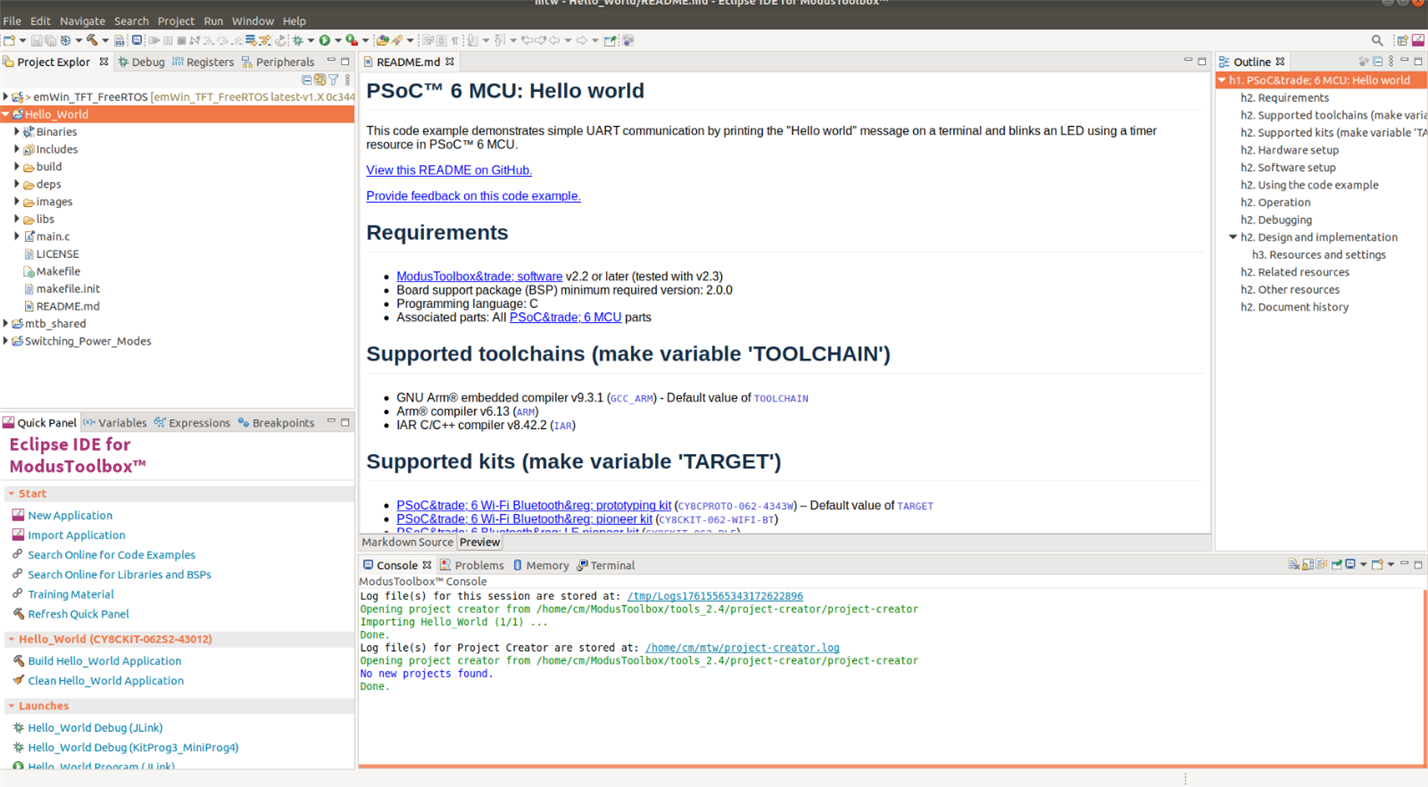Viewport: 1428px width, 787px height.
Task: Open the Project menu
Action: (x=176, y=21)
